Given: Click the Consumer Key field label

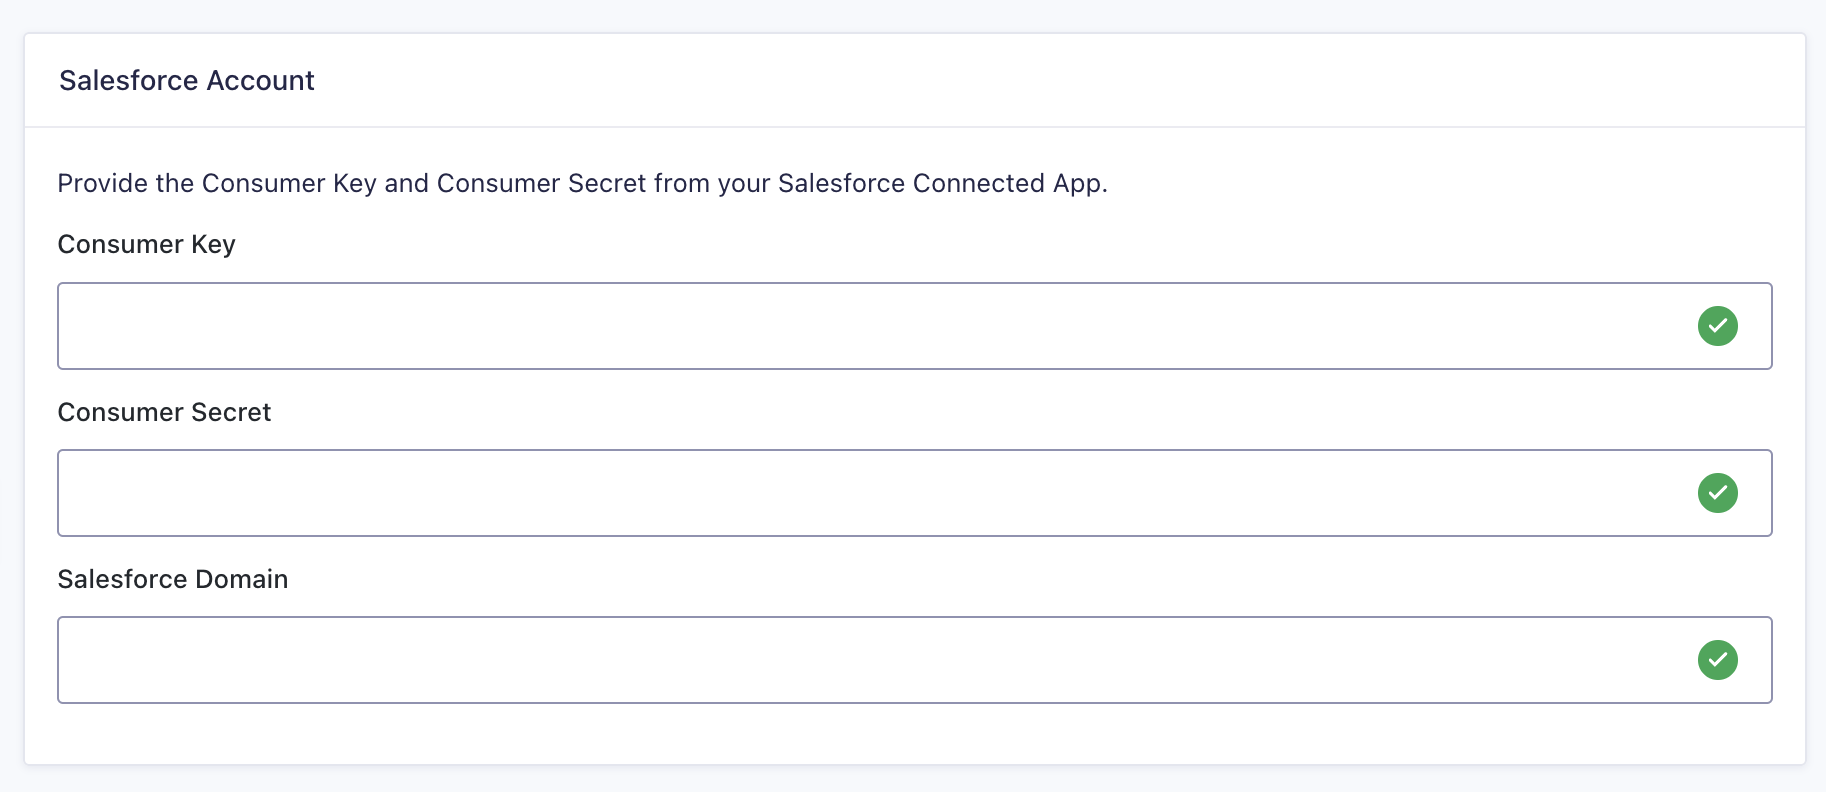Looking at the screenshot, I should point(146,245).
